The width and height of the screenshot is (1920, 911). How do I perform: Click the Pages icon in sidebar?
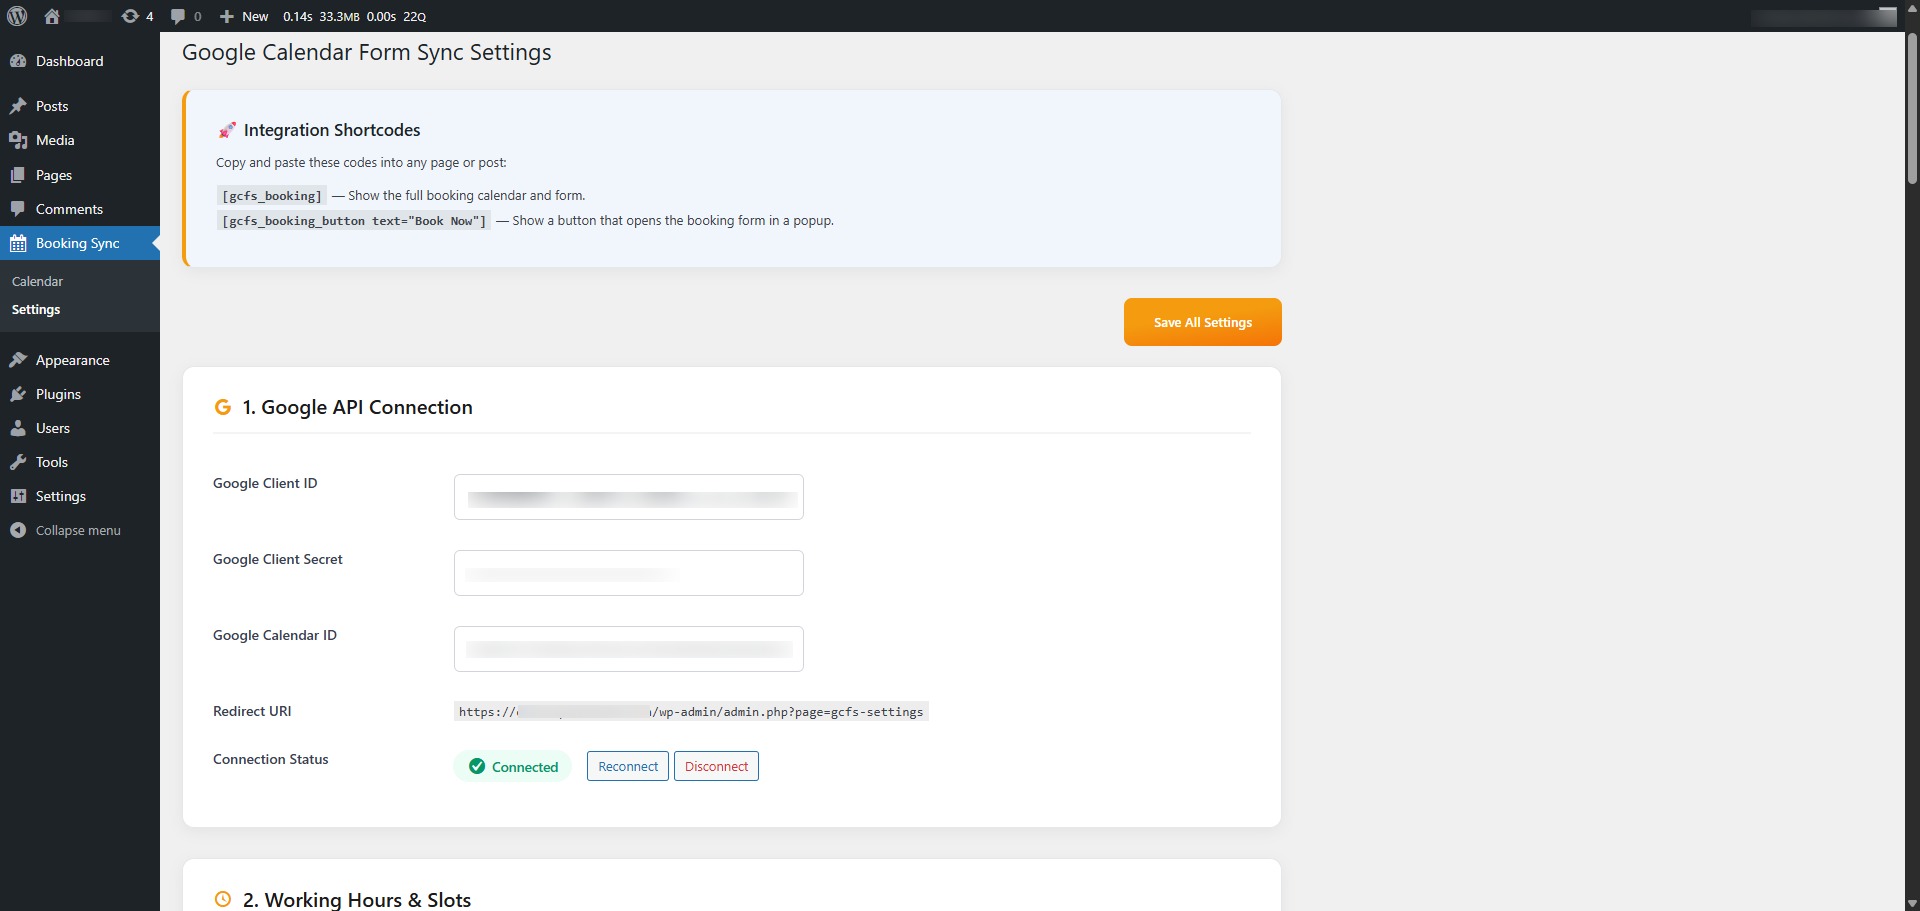click(x=18, y=175)
